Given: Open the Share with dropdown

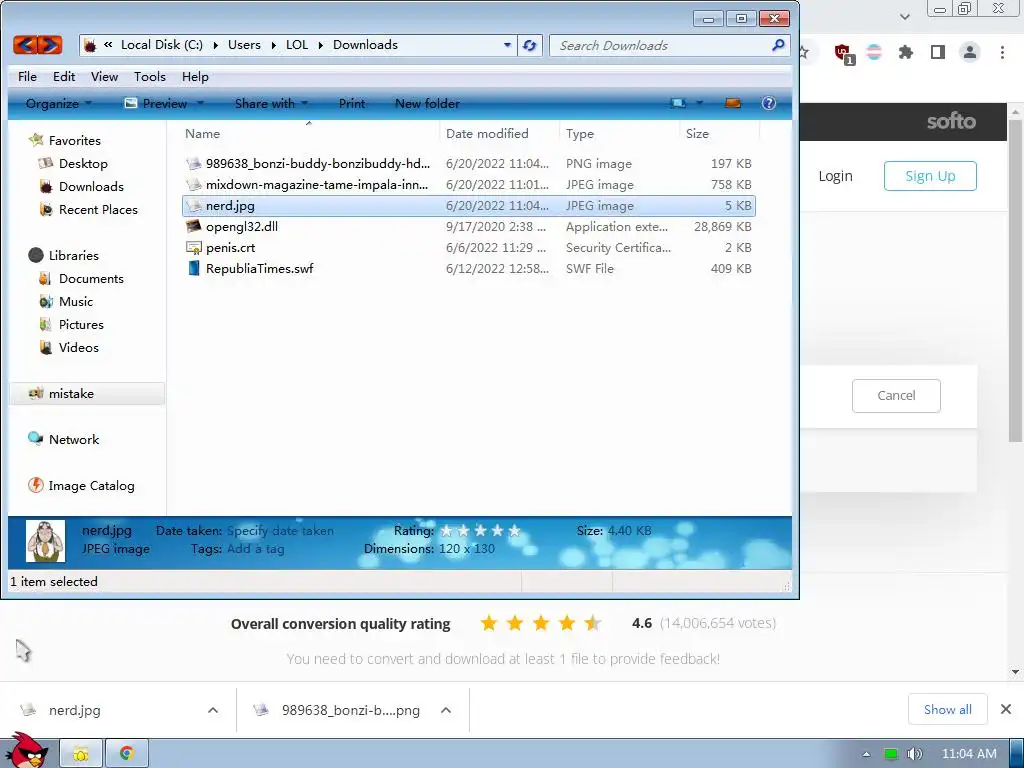Looking at the screenshot, I should tap(271, 103).
